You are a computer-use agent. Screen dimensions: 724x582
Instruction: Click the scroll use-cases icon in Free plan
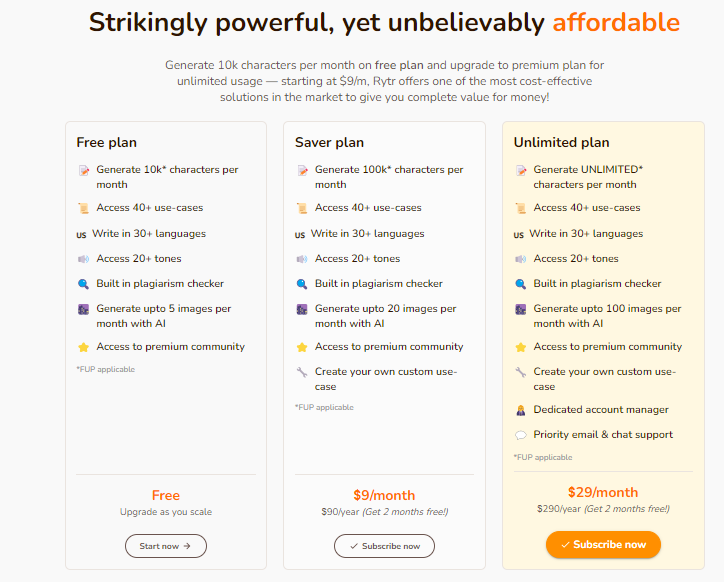tap(84, 208)
